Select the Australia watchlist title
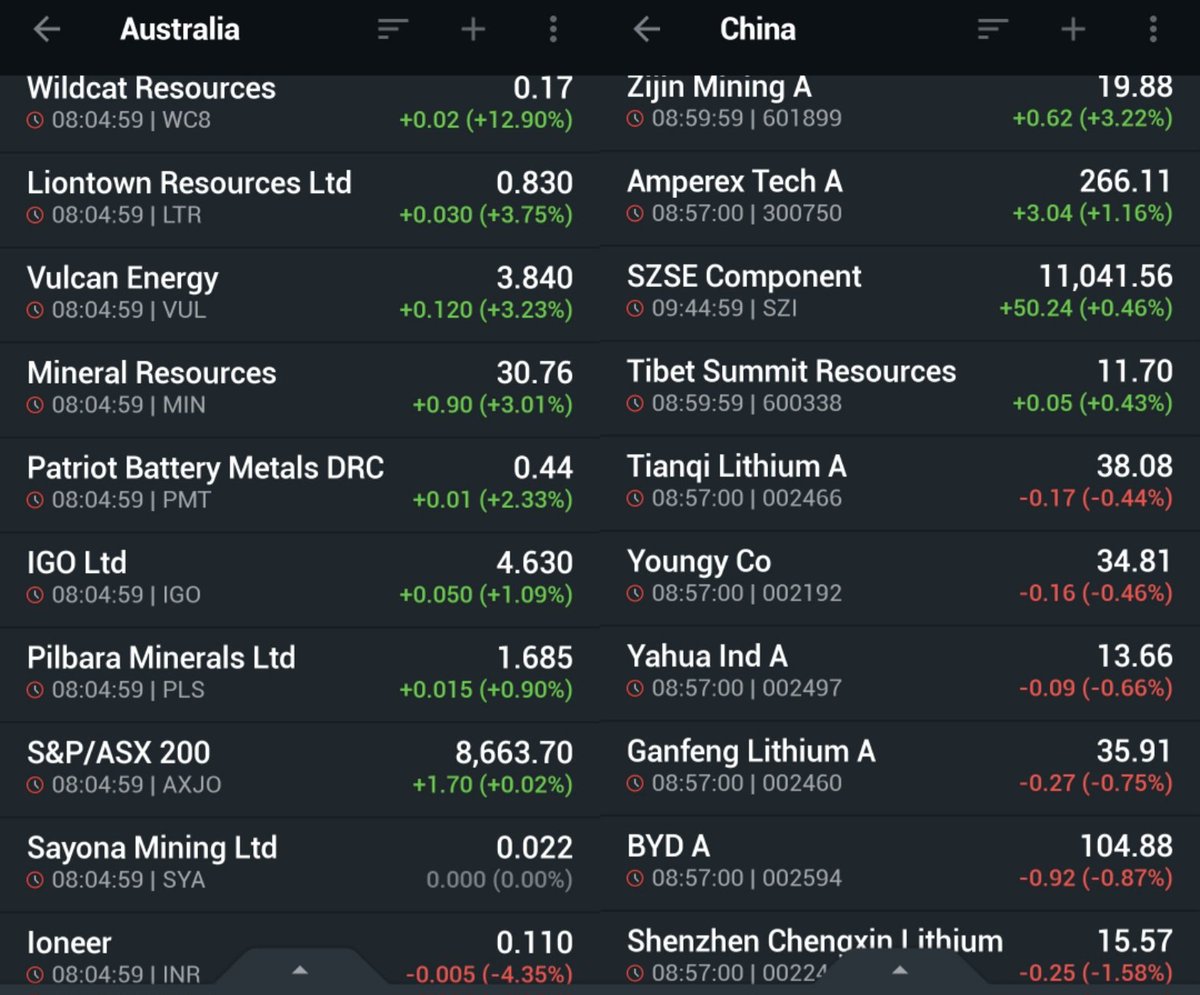 (x=179, y=29)
